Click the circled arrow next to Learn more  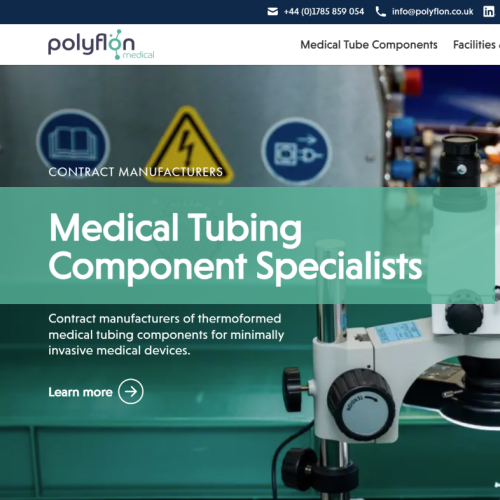131,391
